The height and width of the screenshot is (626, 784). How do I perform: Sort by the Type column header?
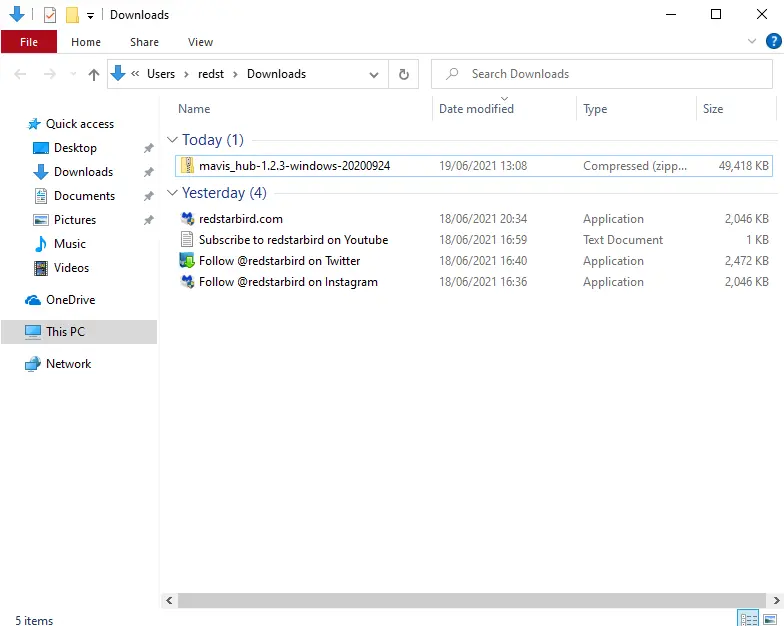(x=595, y=109)
